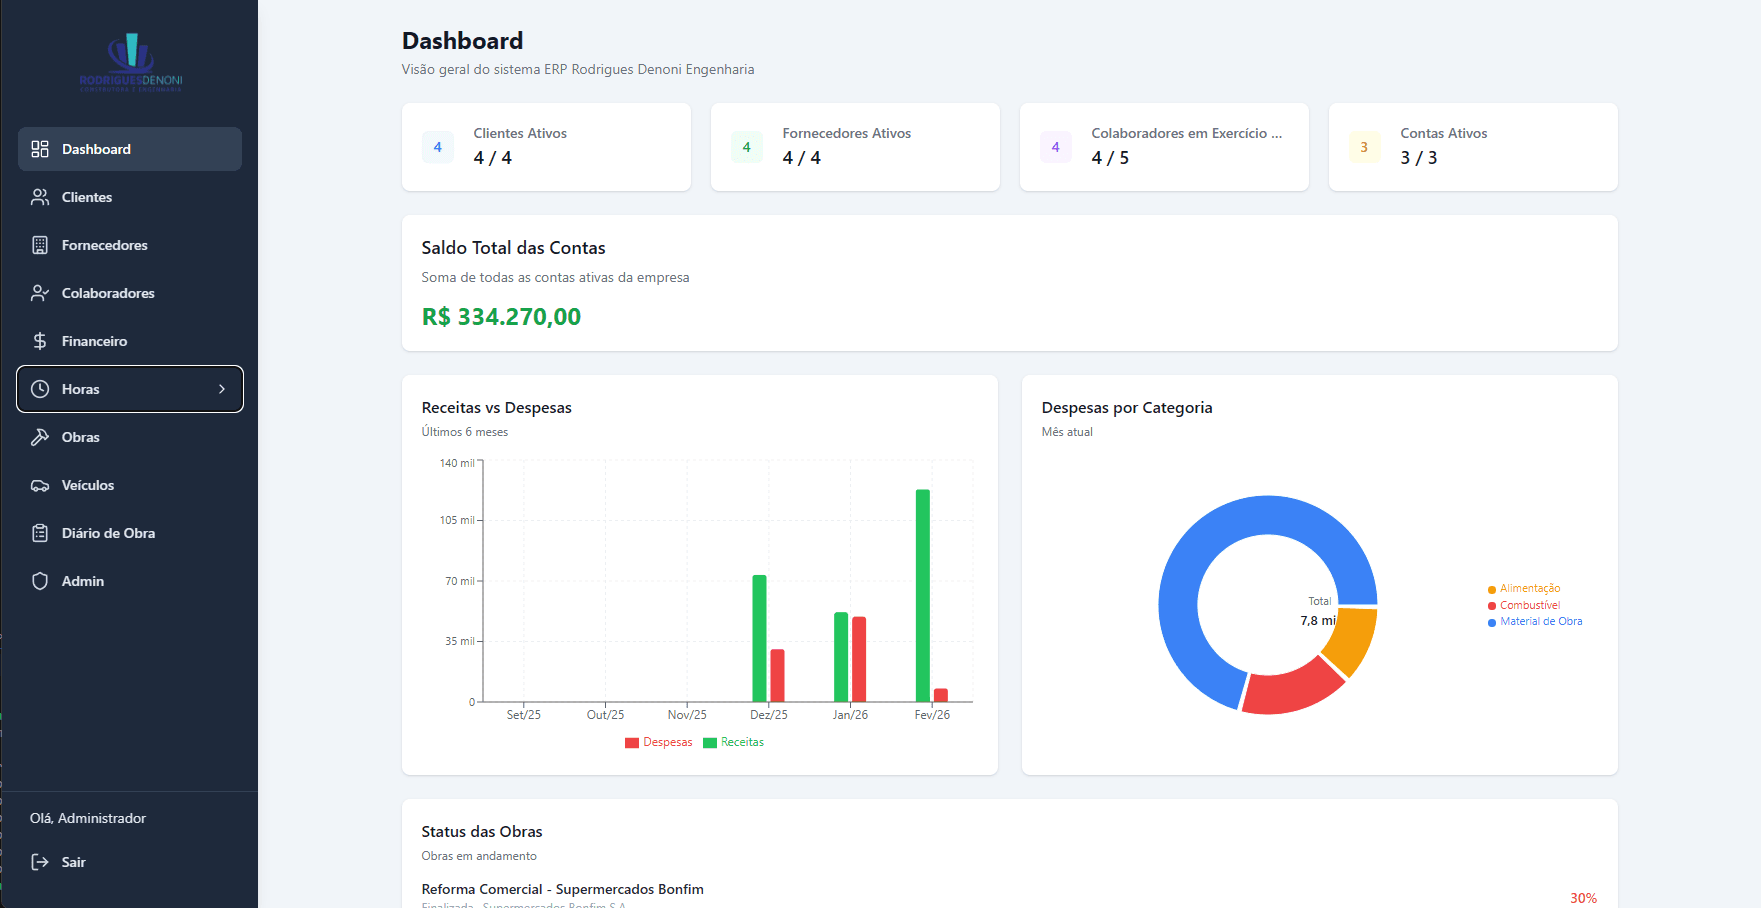Toggle Material de Obra legend entry
Viewport: 1761px width, 908px height.
click(1535, 622)
